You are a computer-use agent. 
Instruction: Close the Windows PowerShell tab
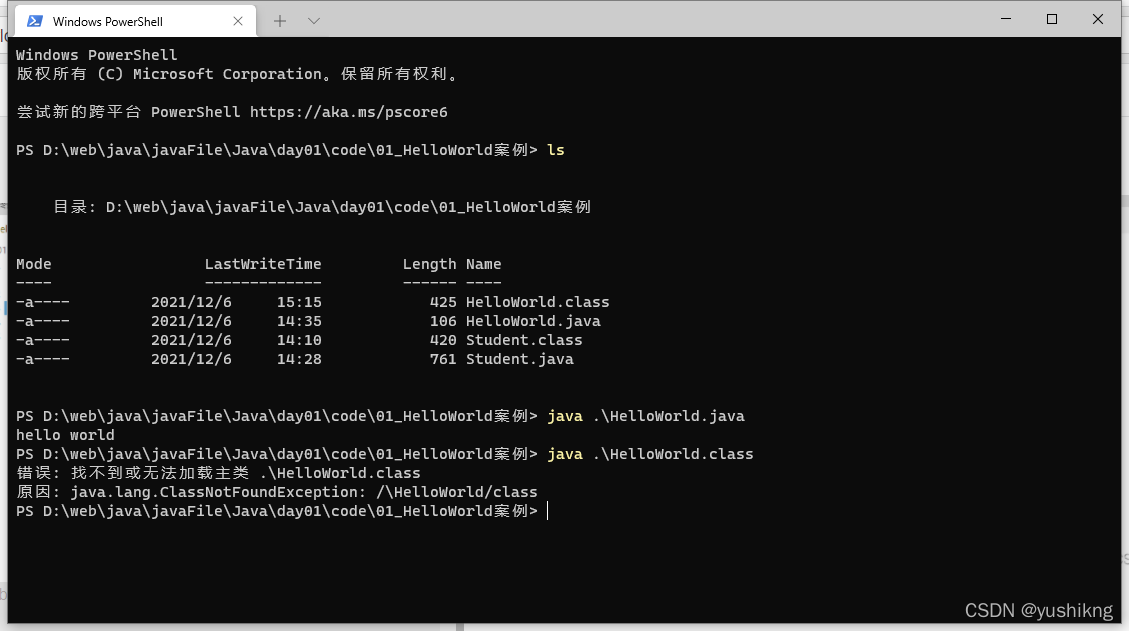click(237, 20)
